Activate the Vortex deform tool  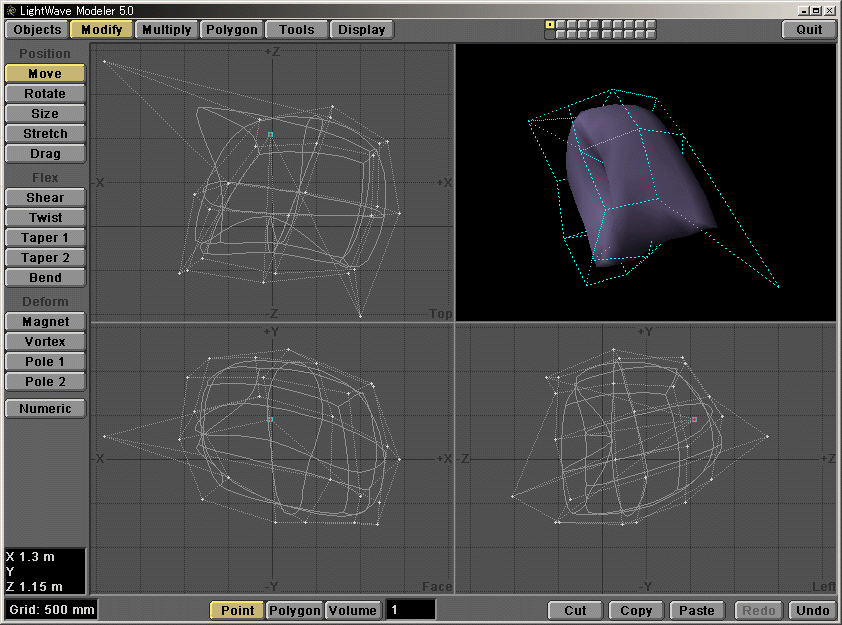tap(44, 341)
